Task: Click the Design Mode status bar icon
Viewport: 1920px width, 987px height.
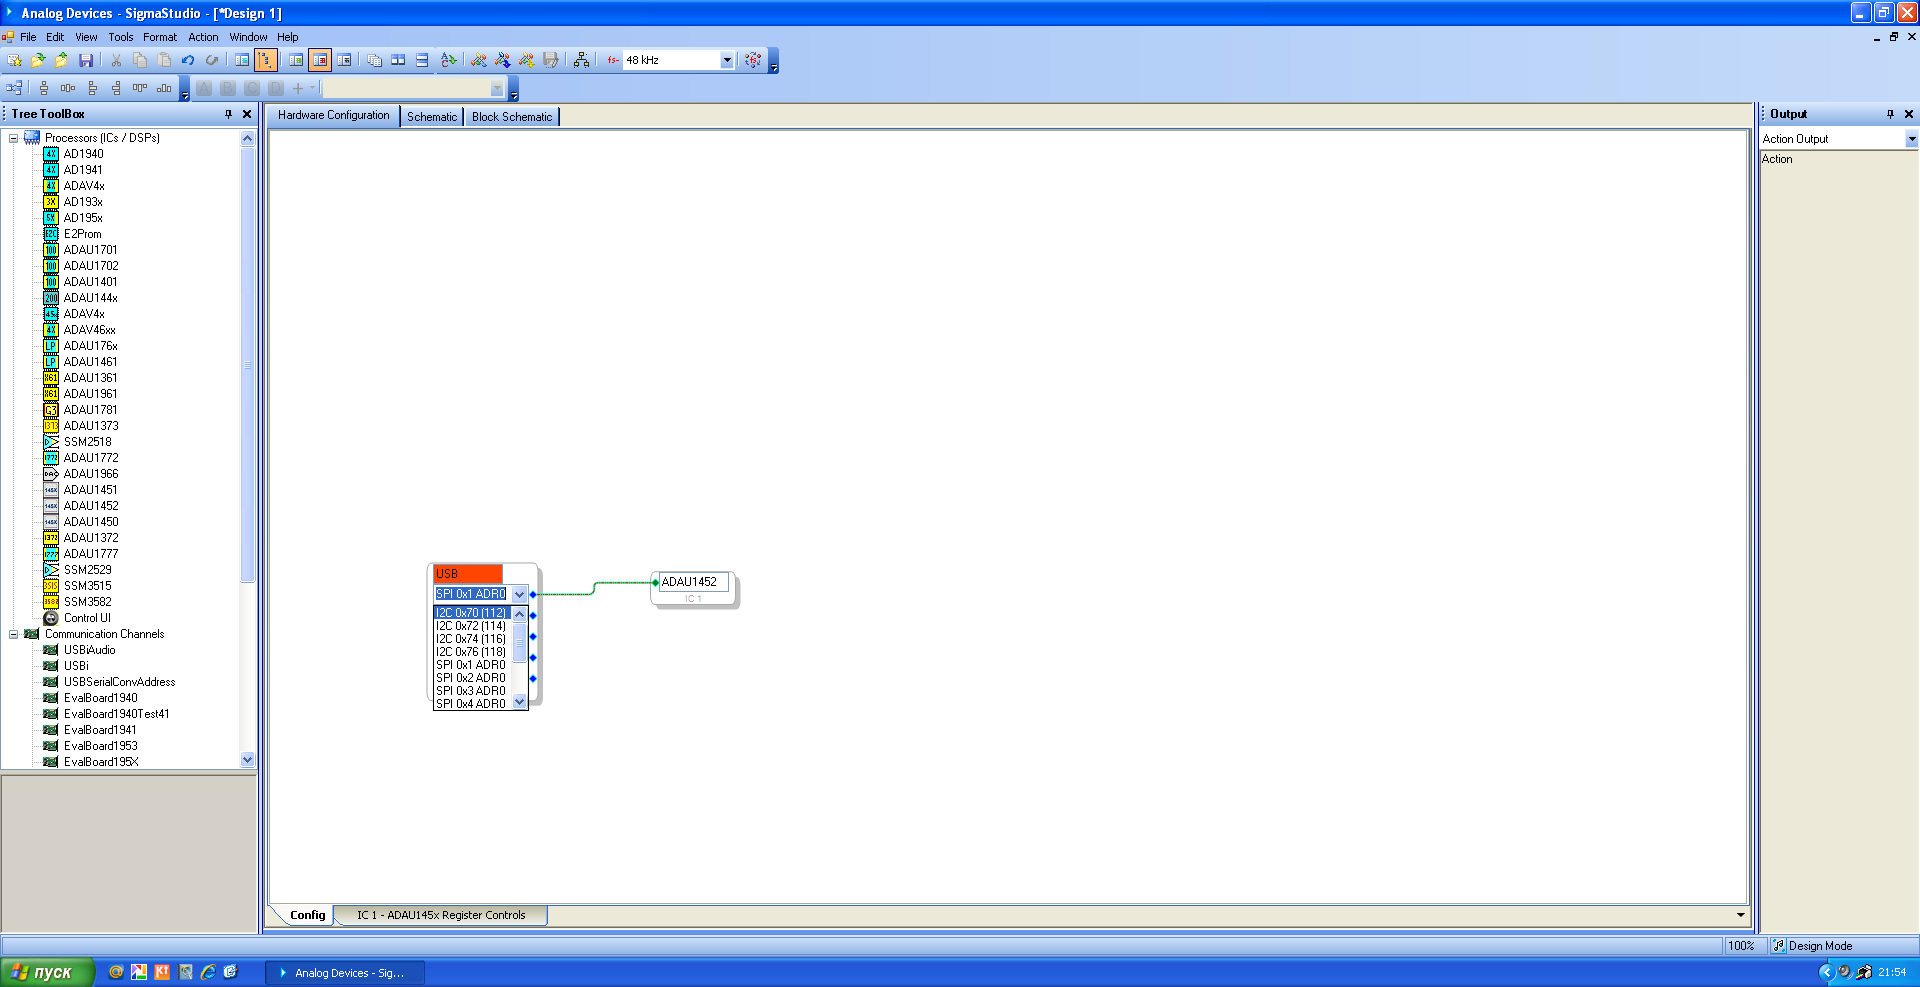Action: point(1779,946)
